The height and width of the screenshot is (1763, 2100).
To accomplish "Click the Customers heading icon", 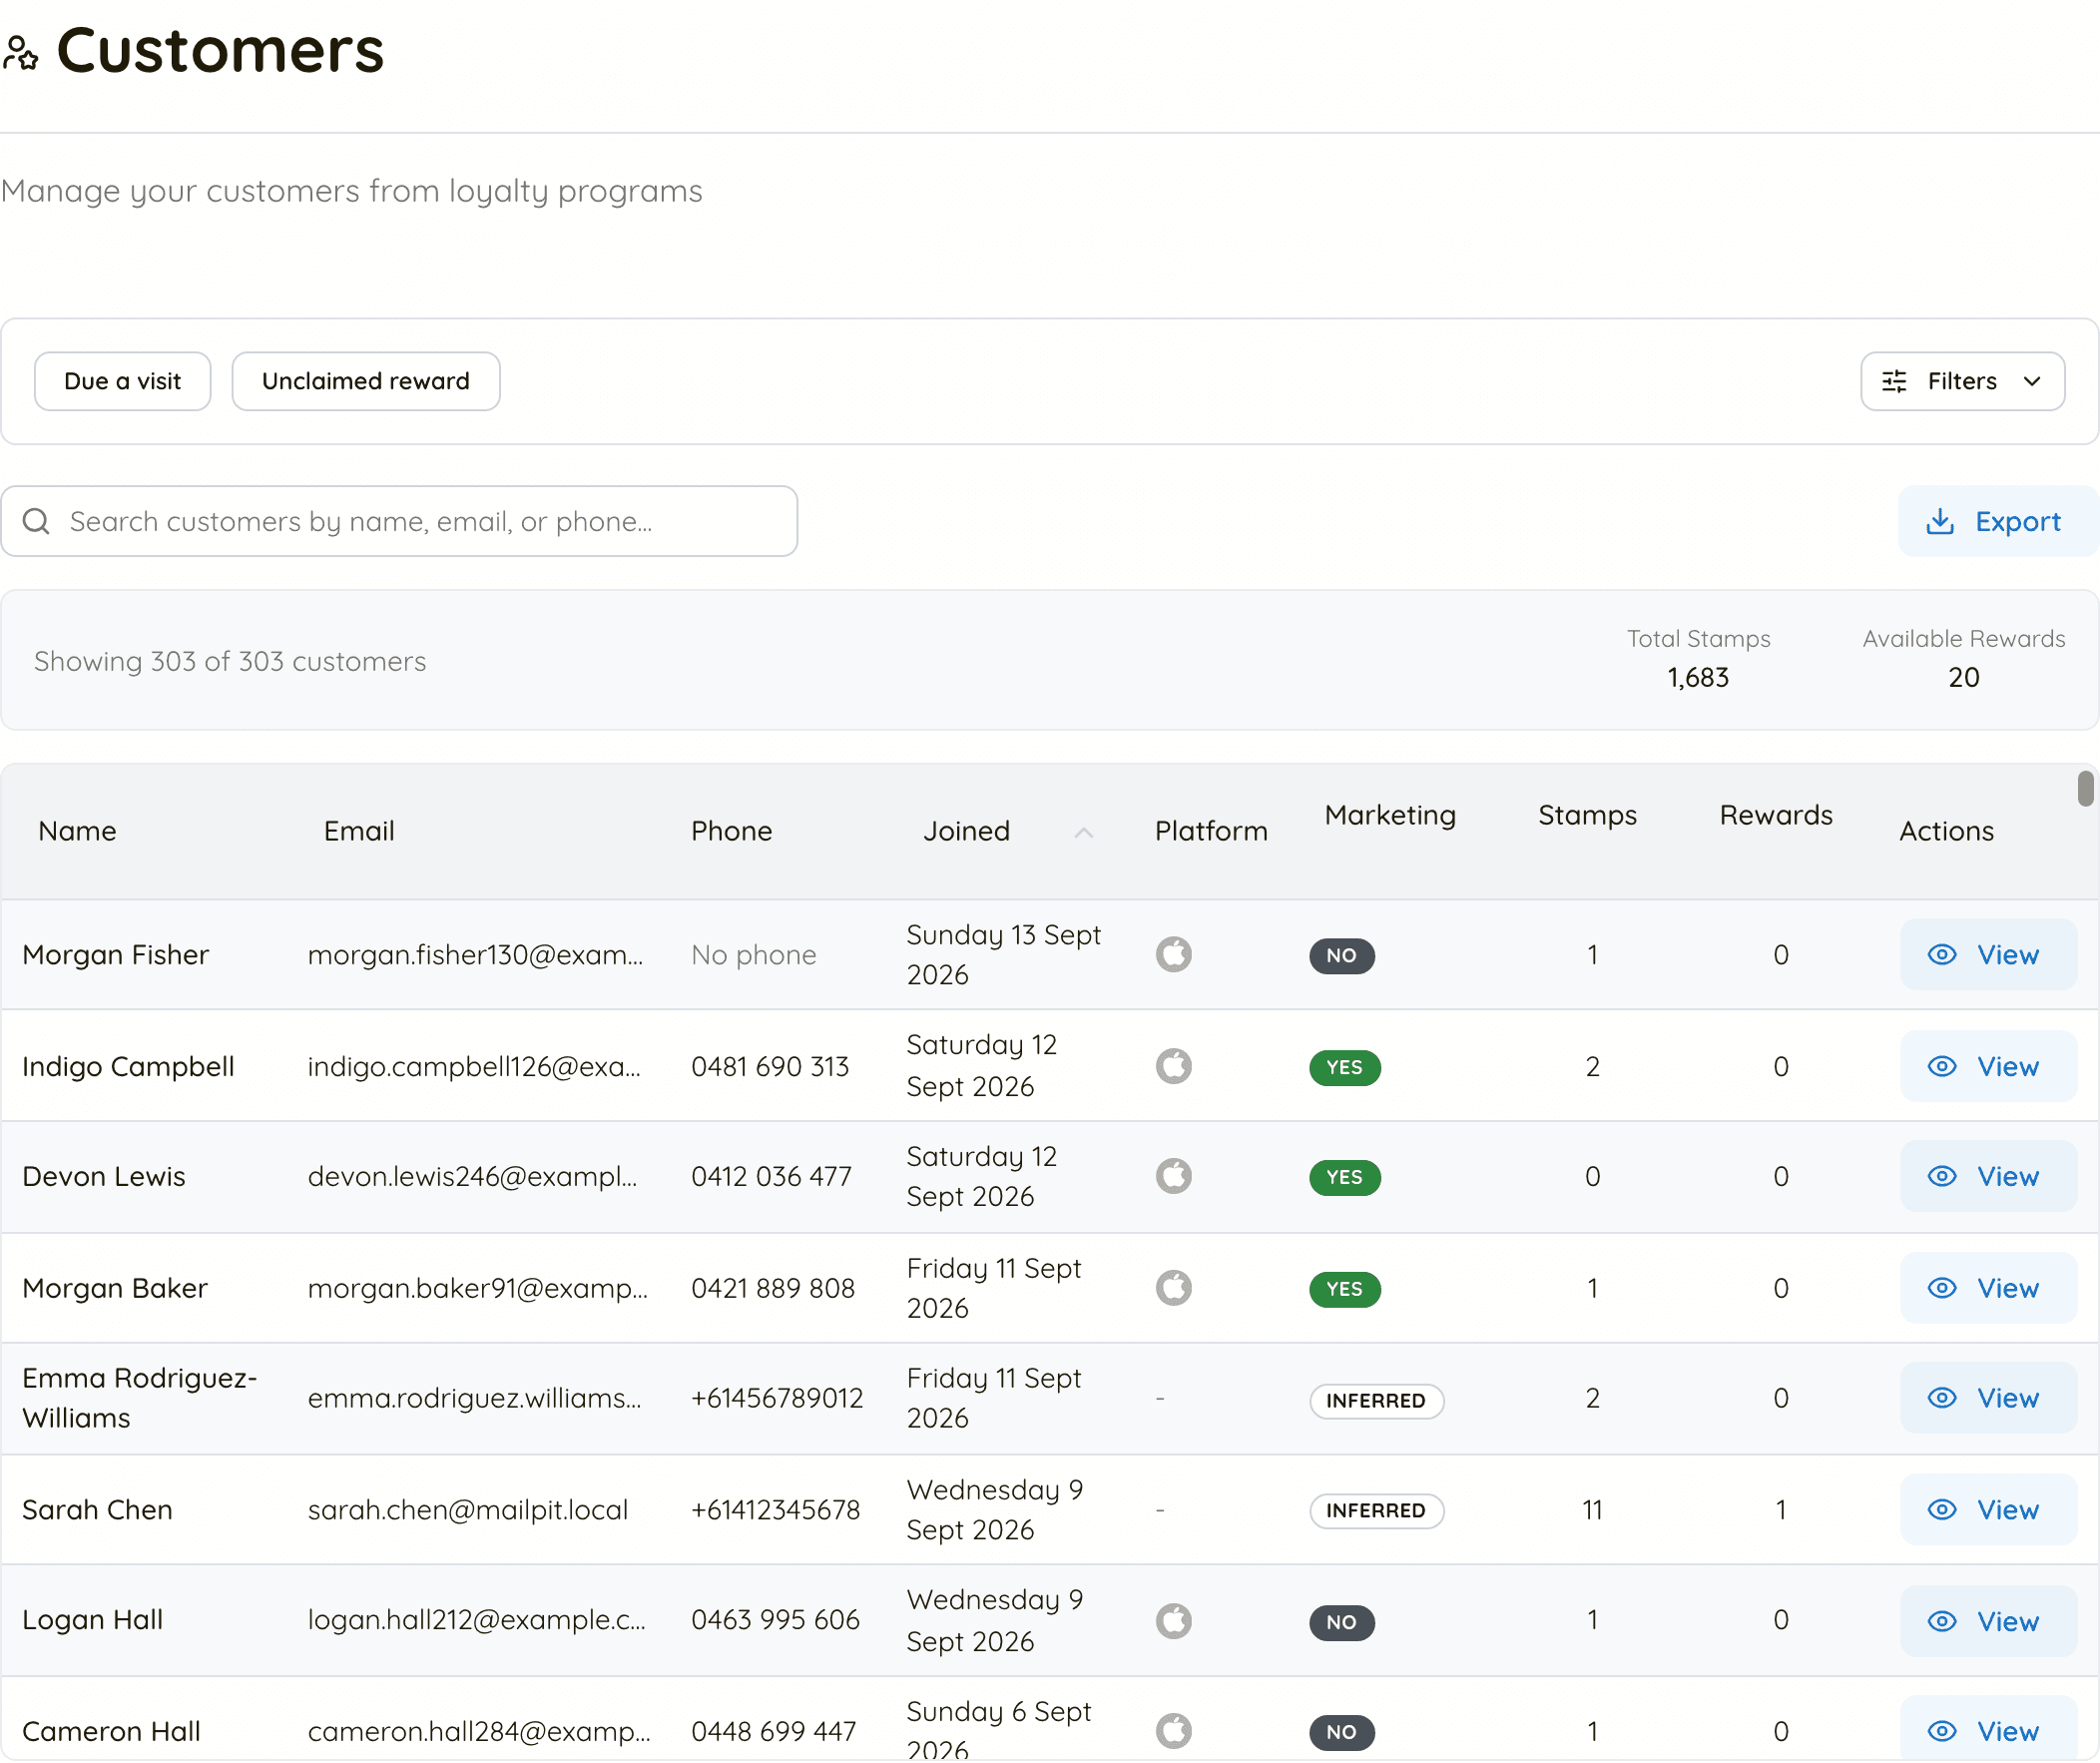I will coord(20,52).
